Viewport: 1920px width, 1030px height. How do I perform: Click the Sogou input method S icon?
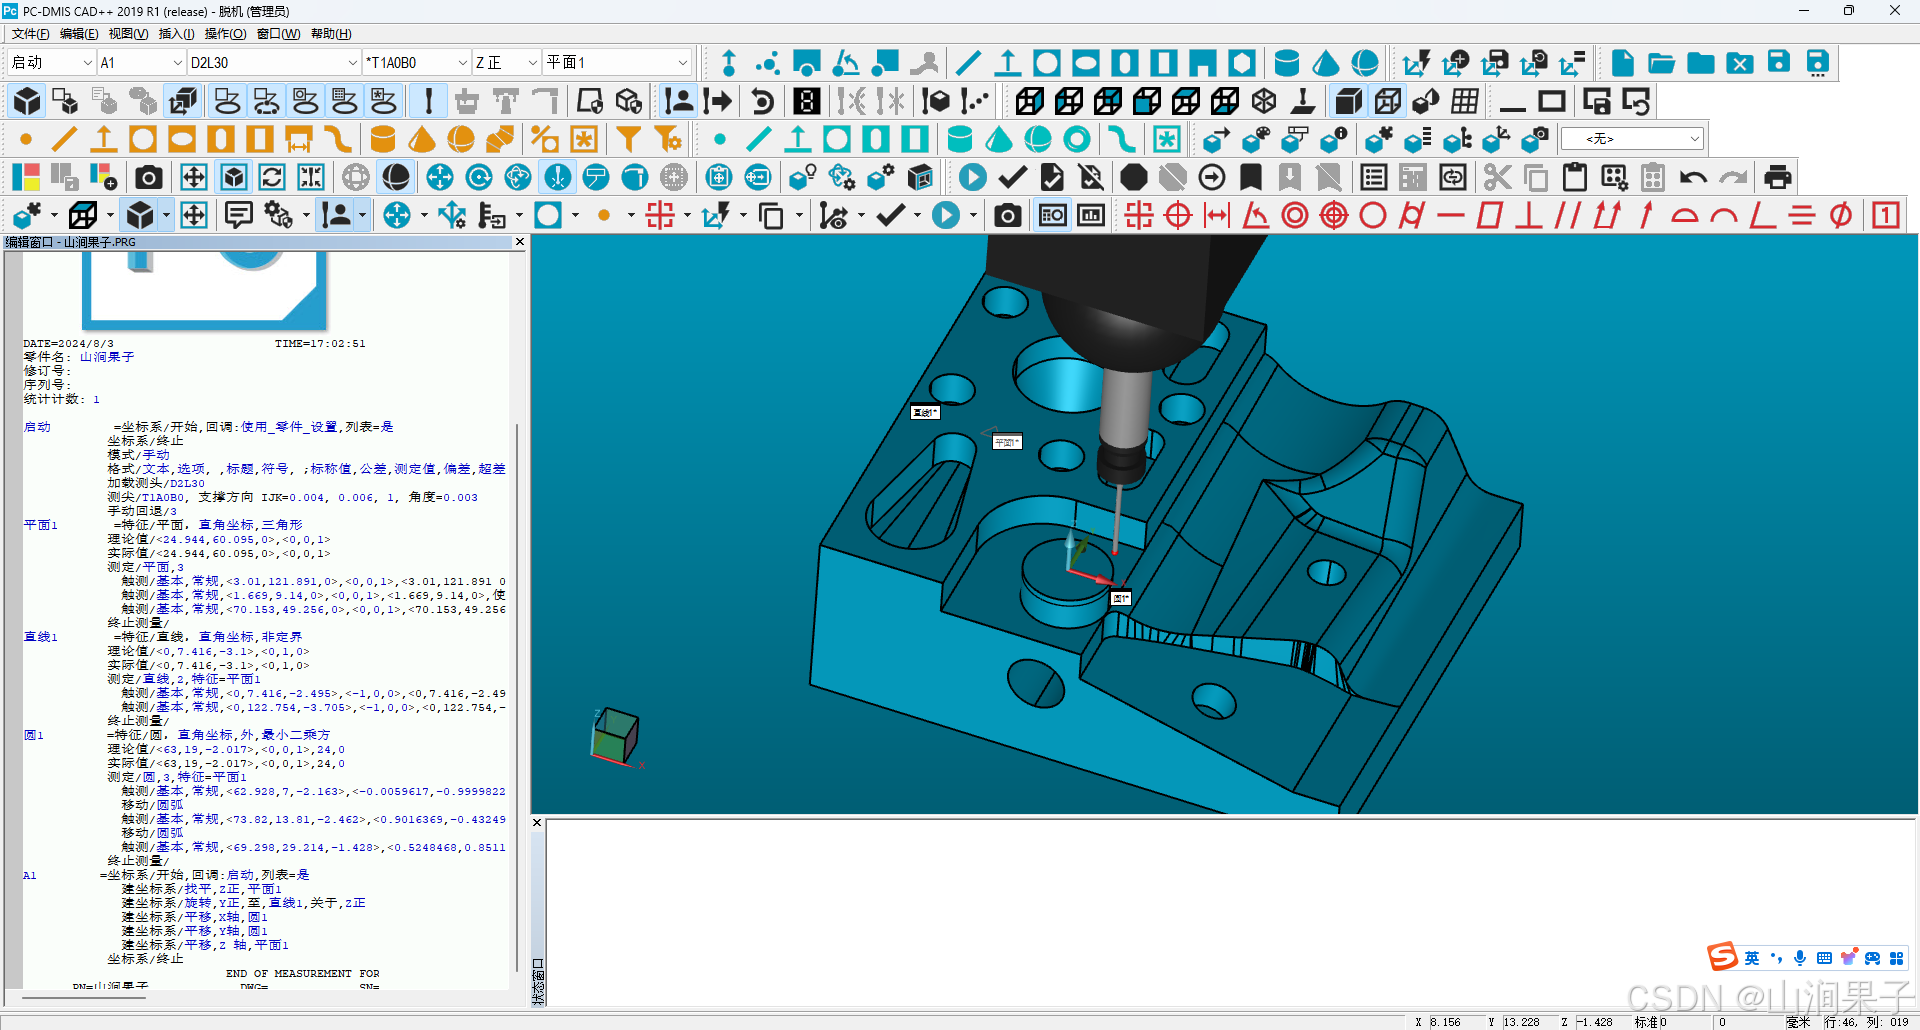coord(1722,957)
